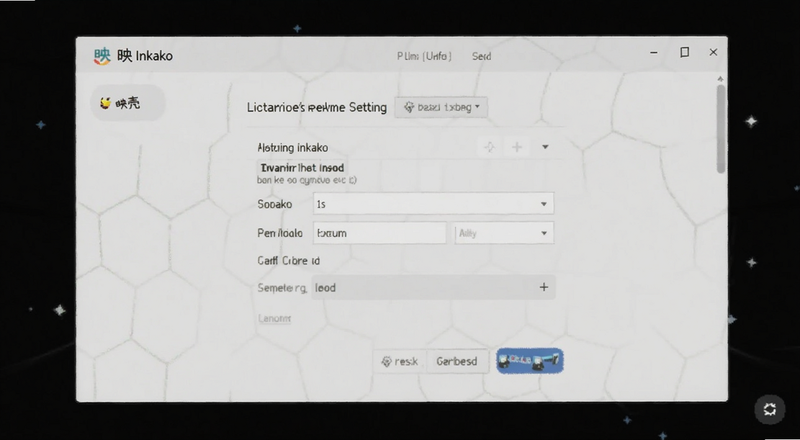Open the dropdown next to Setting heading
This screenshot has height=440, width=800.
pyautogui.click(x=441, y=107)
